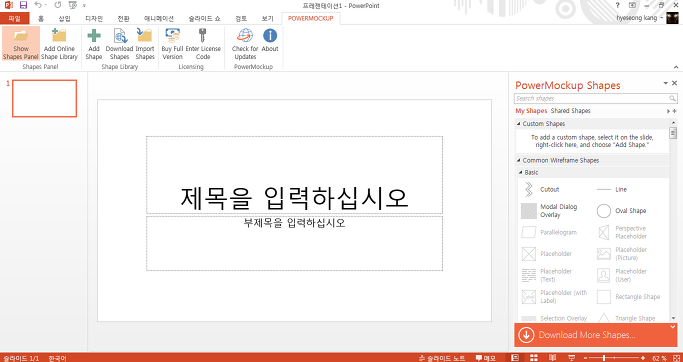Start slideshow from beginning via quick access icon
Viewport: 683px width, 362px height.
[x=73, y=5]
